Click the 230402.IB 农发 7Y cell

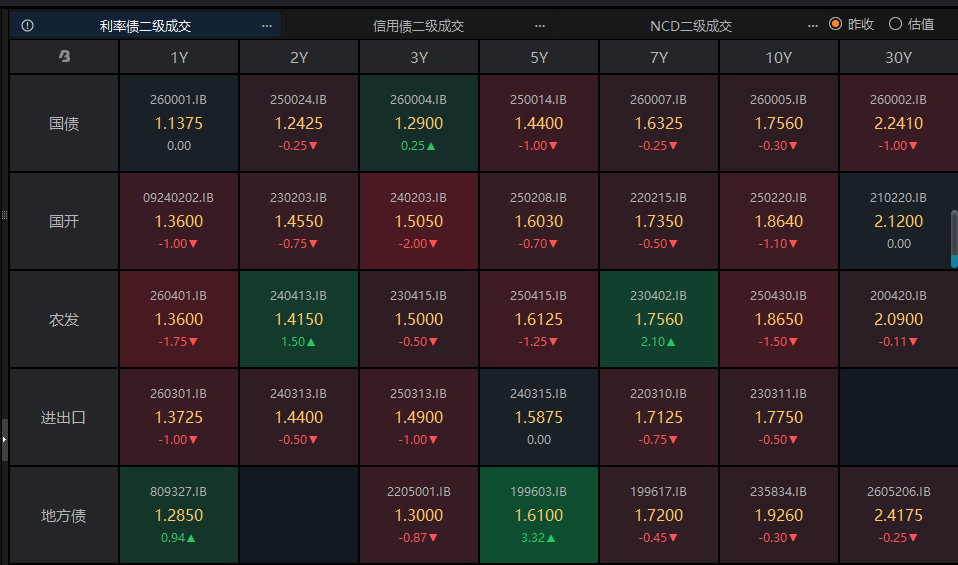click(659, 320)
